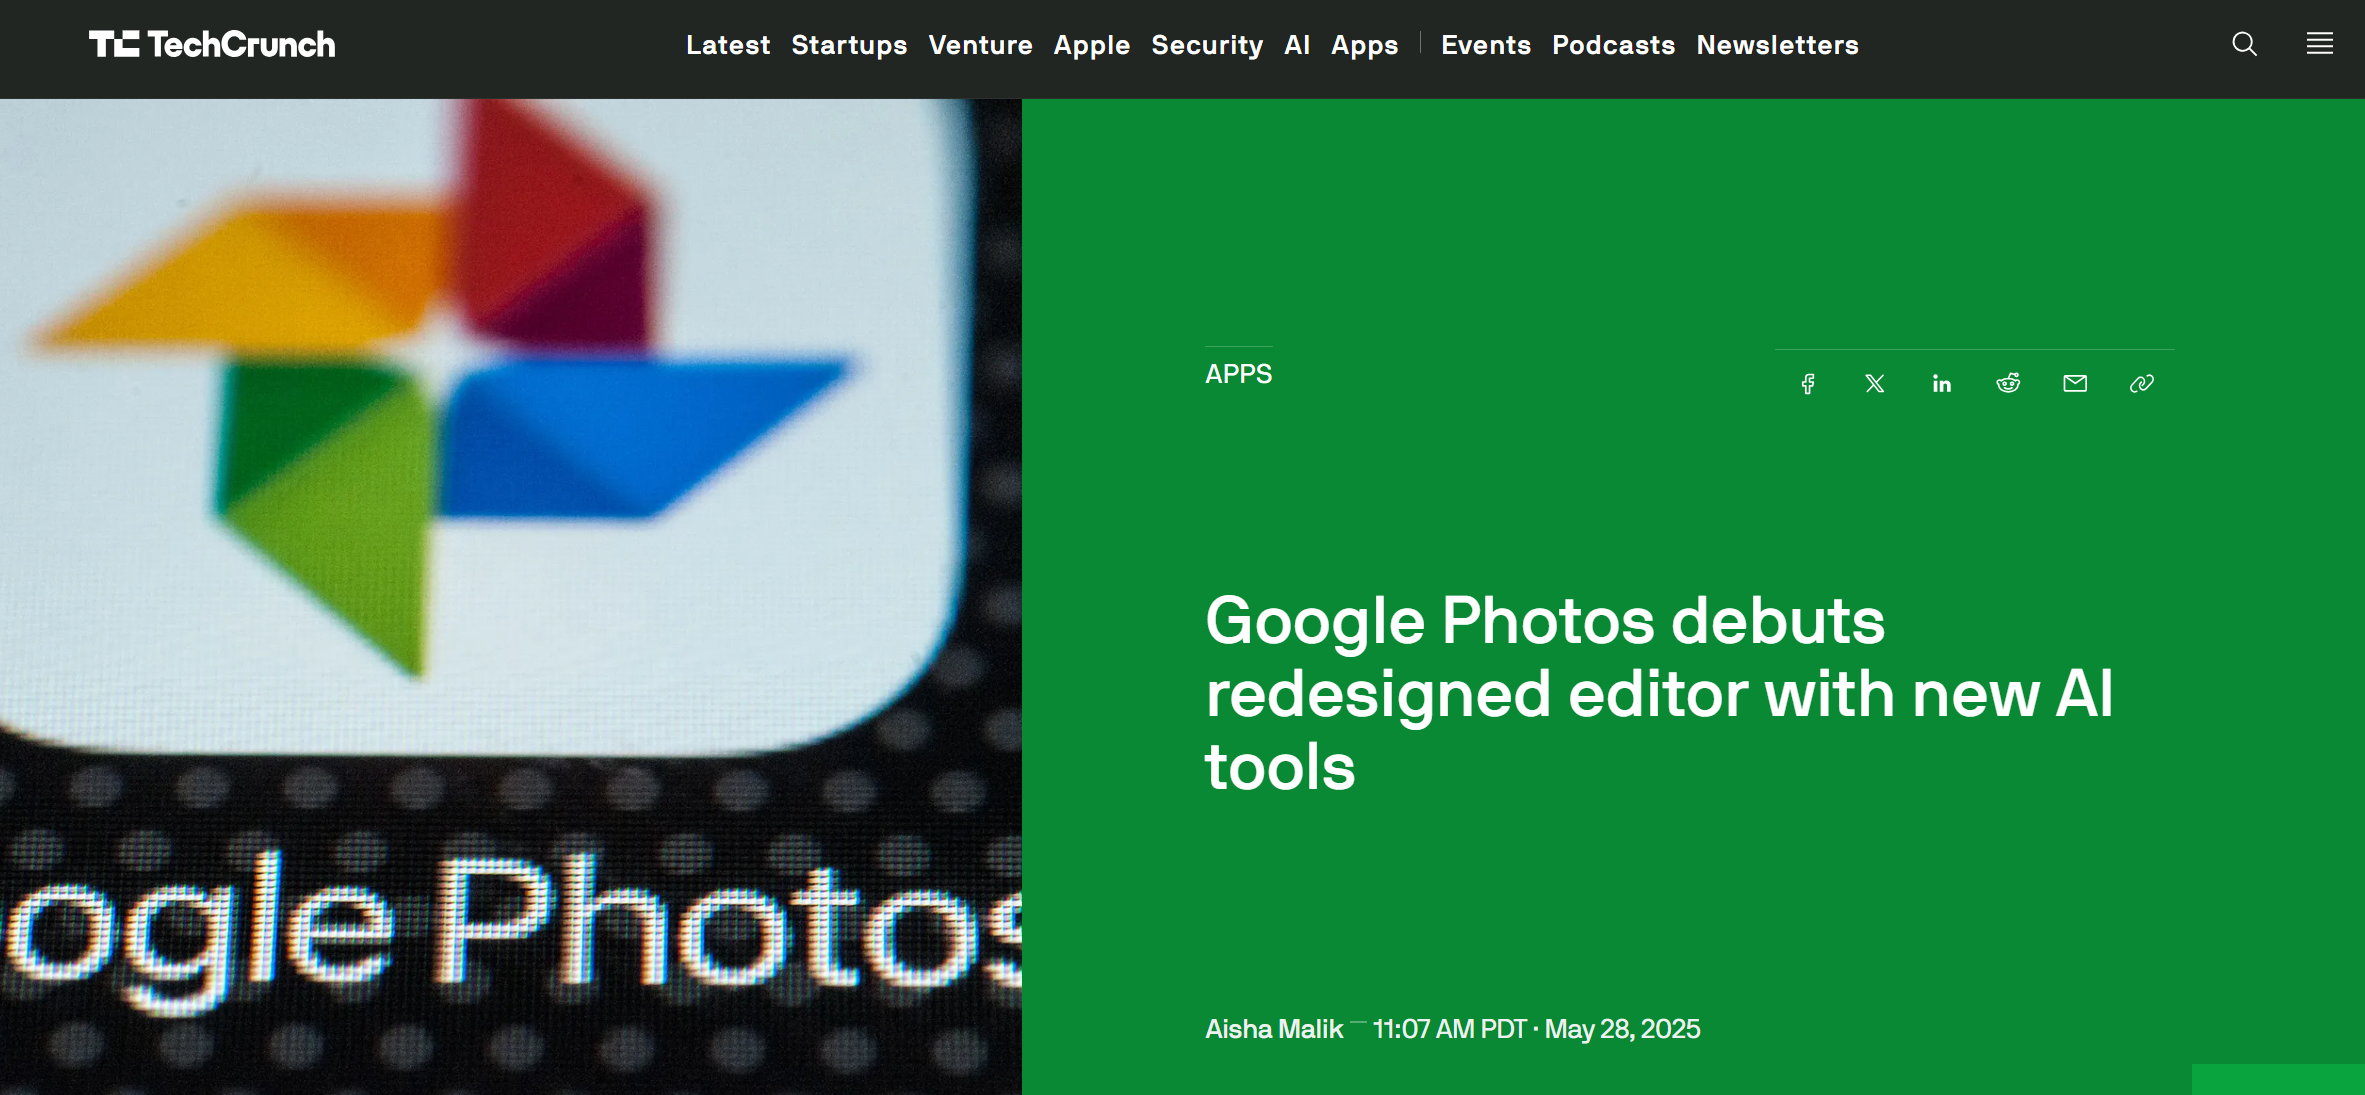This screenshot has height=1095, width=2365.
Task: Open the search magnifier icon
Action: [2244, 44]
